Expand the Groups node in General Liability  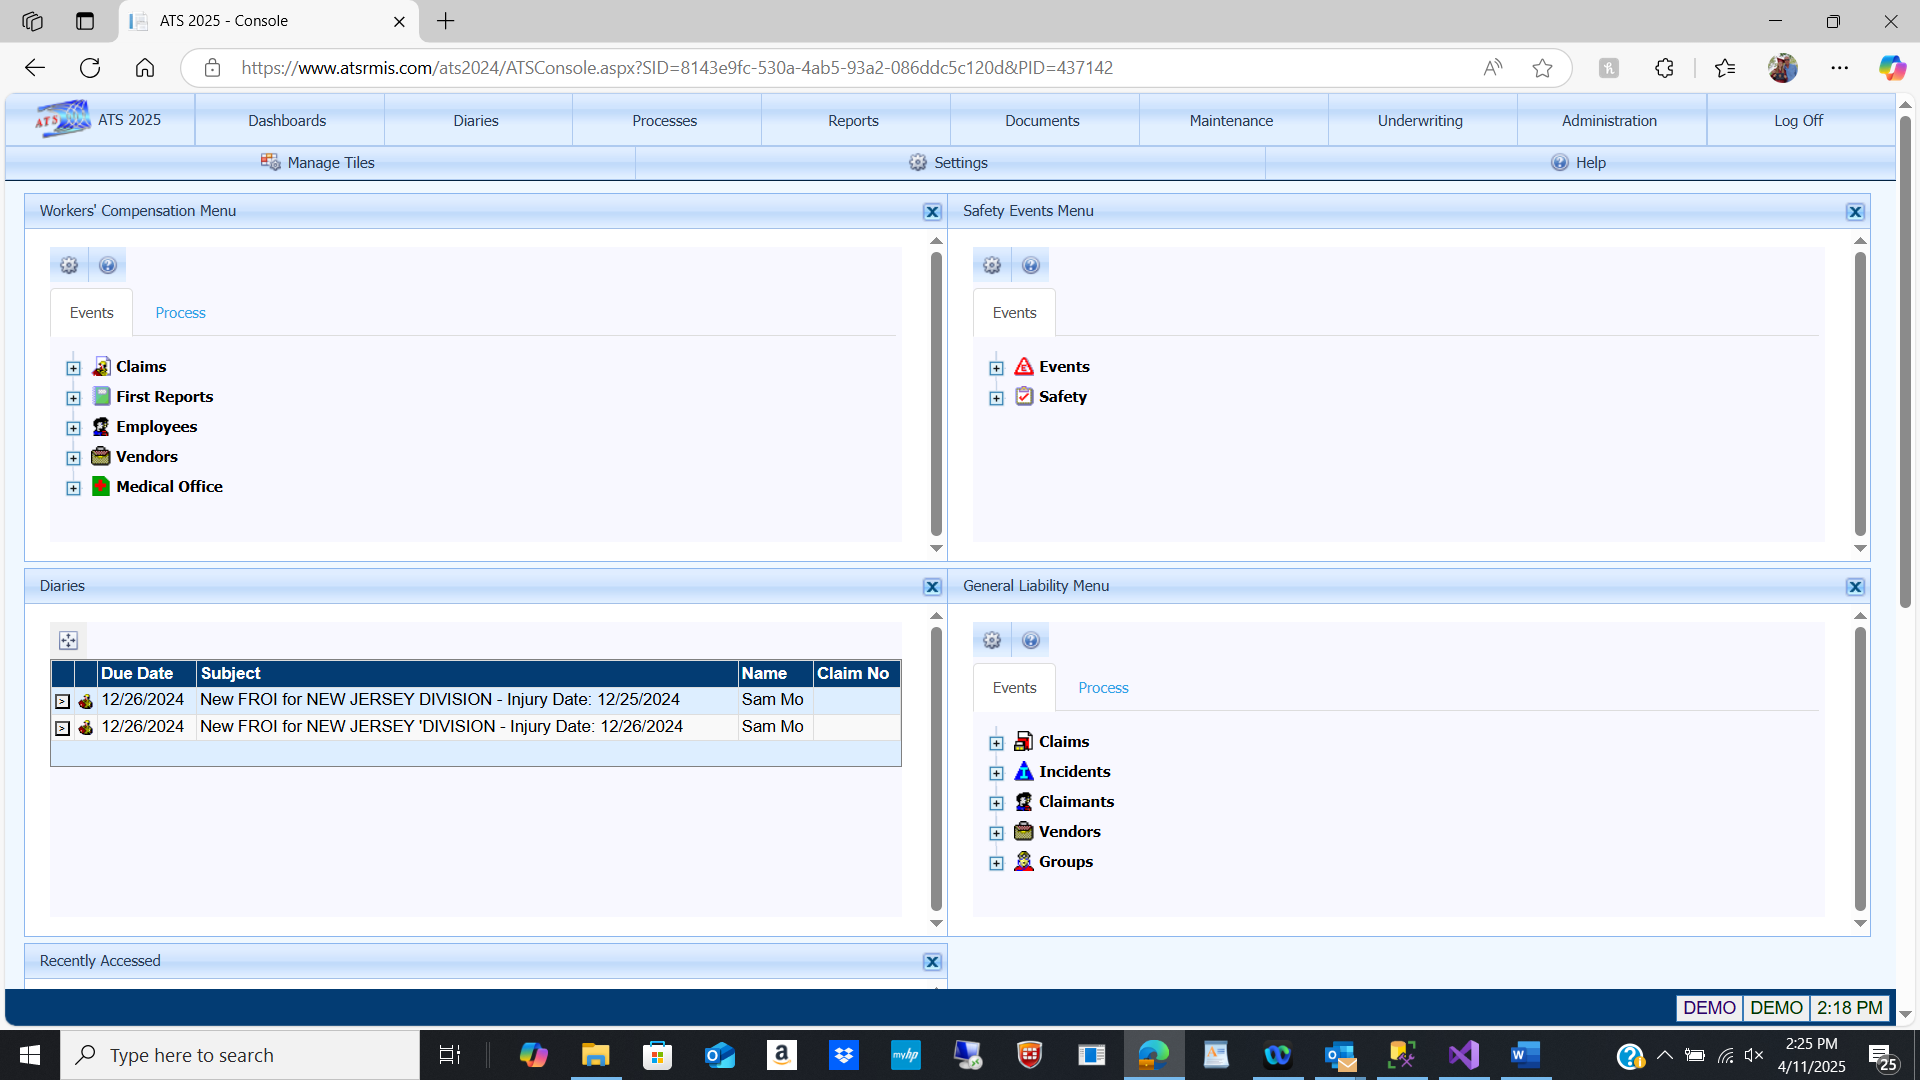pos(996,863)
